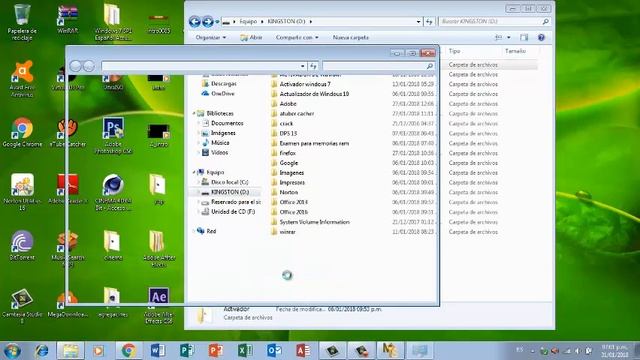The width and height of the screenshot is (640, 360).
Task: Collapse the Equipo tree node
Action: coord(194,172)
